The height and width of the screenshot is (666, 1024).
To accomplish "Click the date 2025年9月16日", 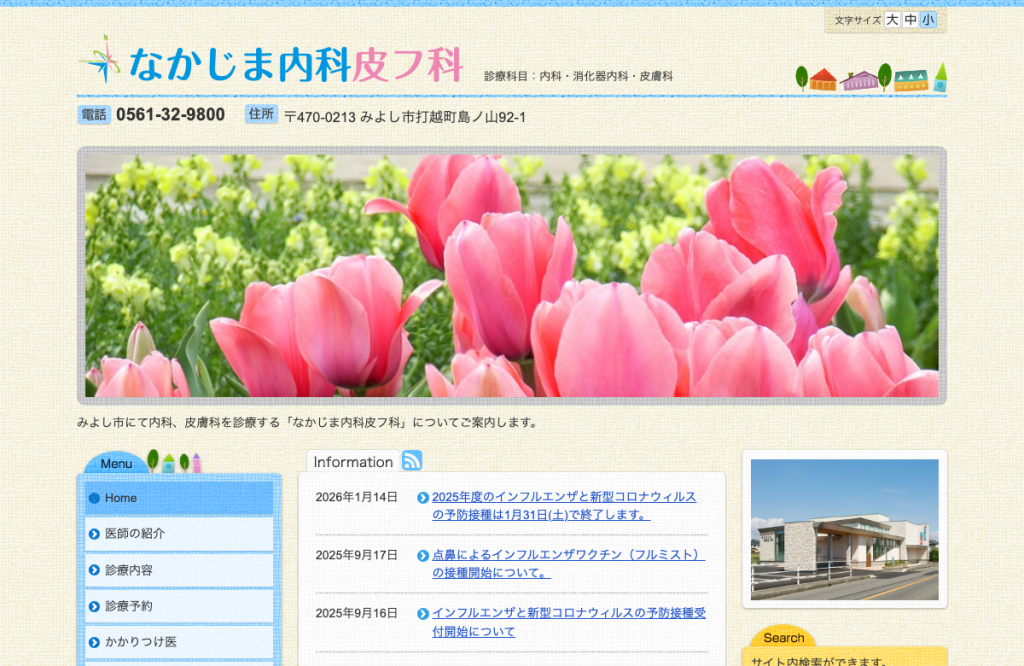I will point(357,613).
